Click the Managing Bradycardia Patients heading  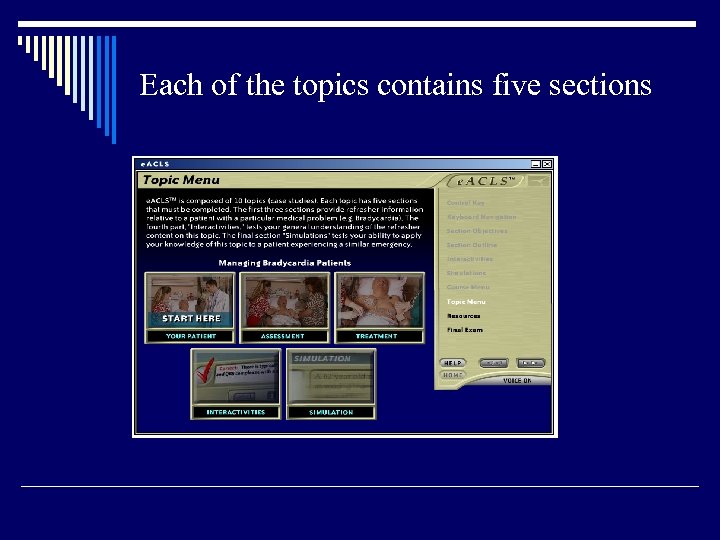tap(285, 263)
